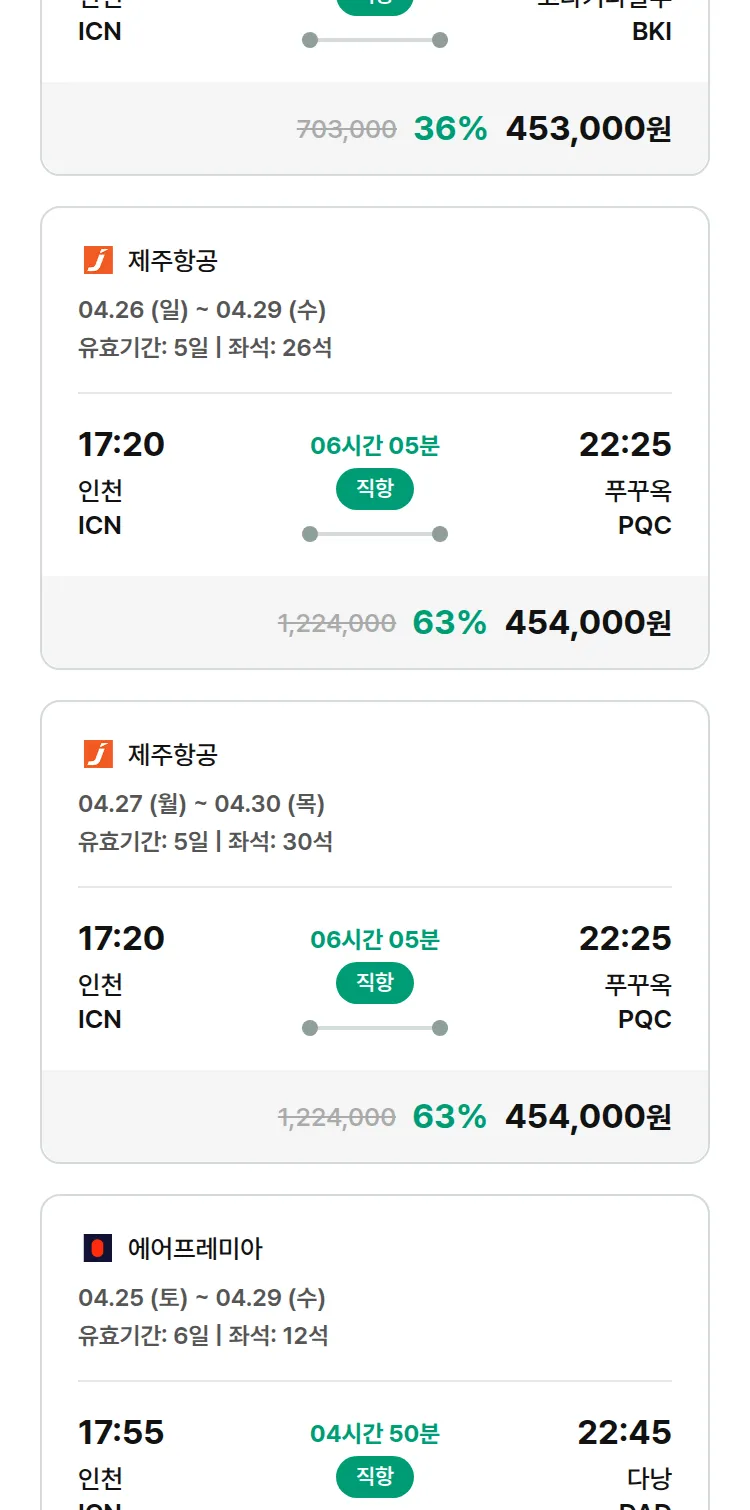The image size is (750, 1510).
Task: Click 63% discount on 04.26 flight card
Action: click(449, 623)
